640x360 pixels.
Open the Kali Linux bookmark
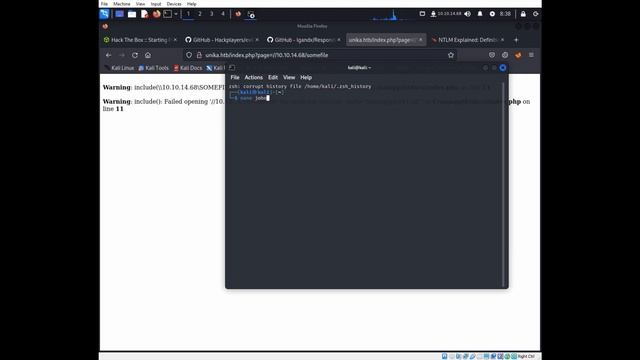tap(119, 68)
